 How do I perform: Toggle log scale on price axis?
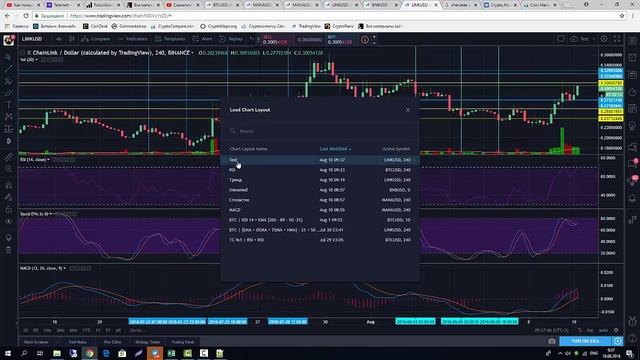(589, 330)
